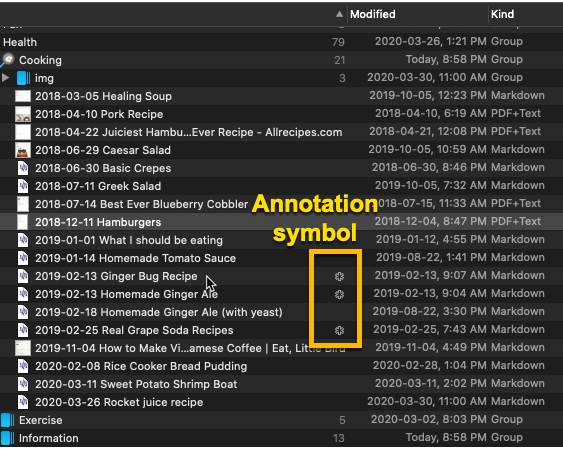Viewport: 563px width, 450px height.
Task: Click the Caesar Salad thumbnail icon
Action: pyautogui.click(x=23, y=150)
